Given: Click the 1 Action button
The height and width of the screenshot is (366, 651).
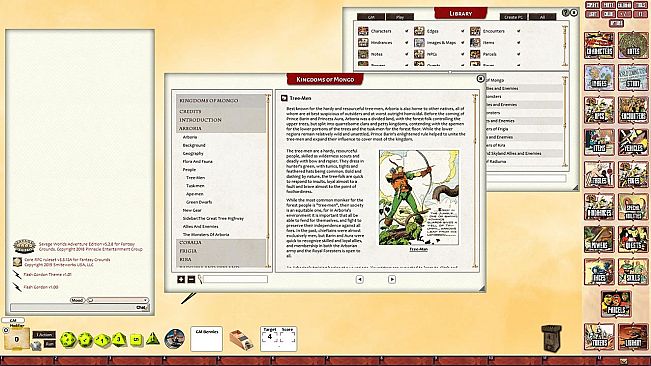Looking at the screenshot, I should pos(44,334).
